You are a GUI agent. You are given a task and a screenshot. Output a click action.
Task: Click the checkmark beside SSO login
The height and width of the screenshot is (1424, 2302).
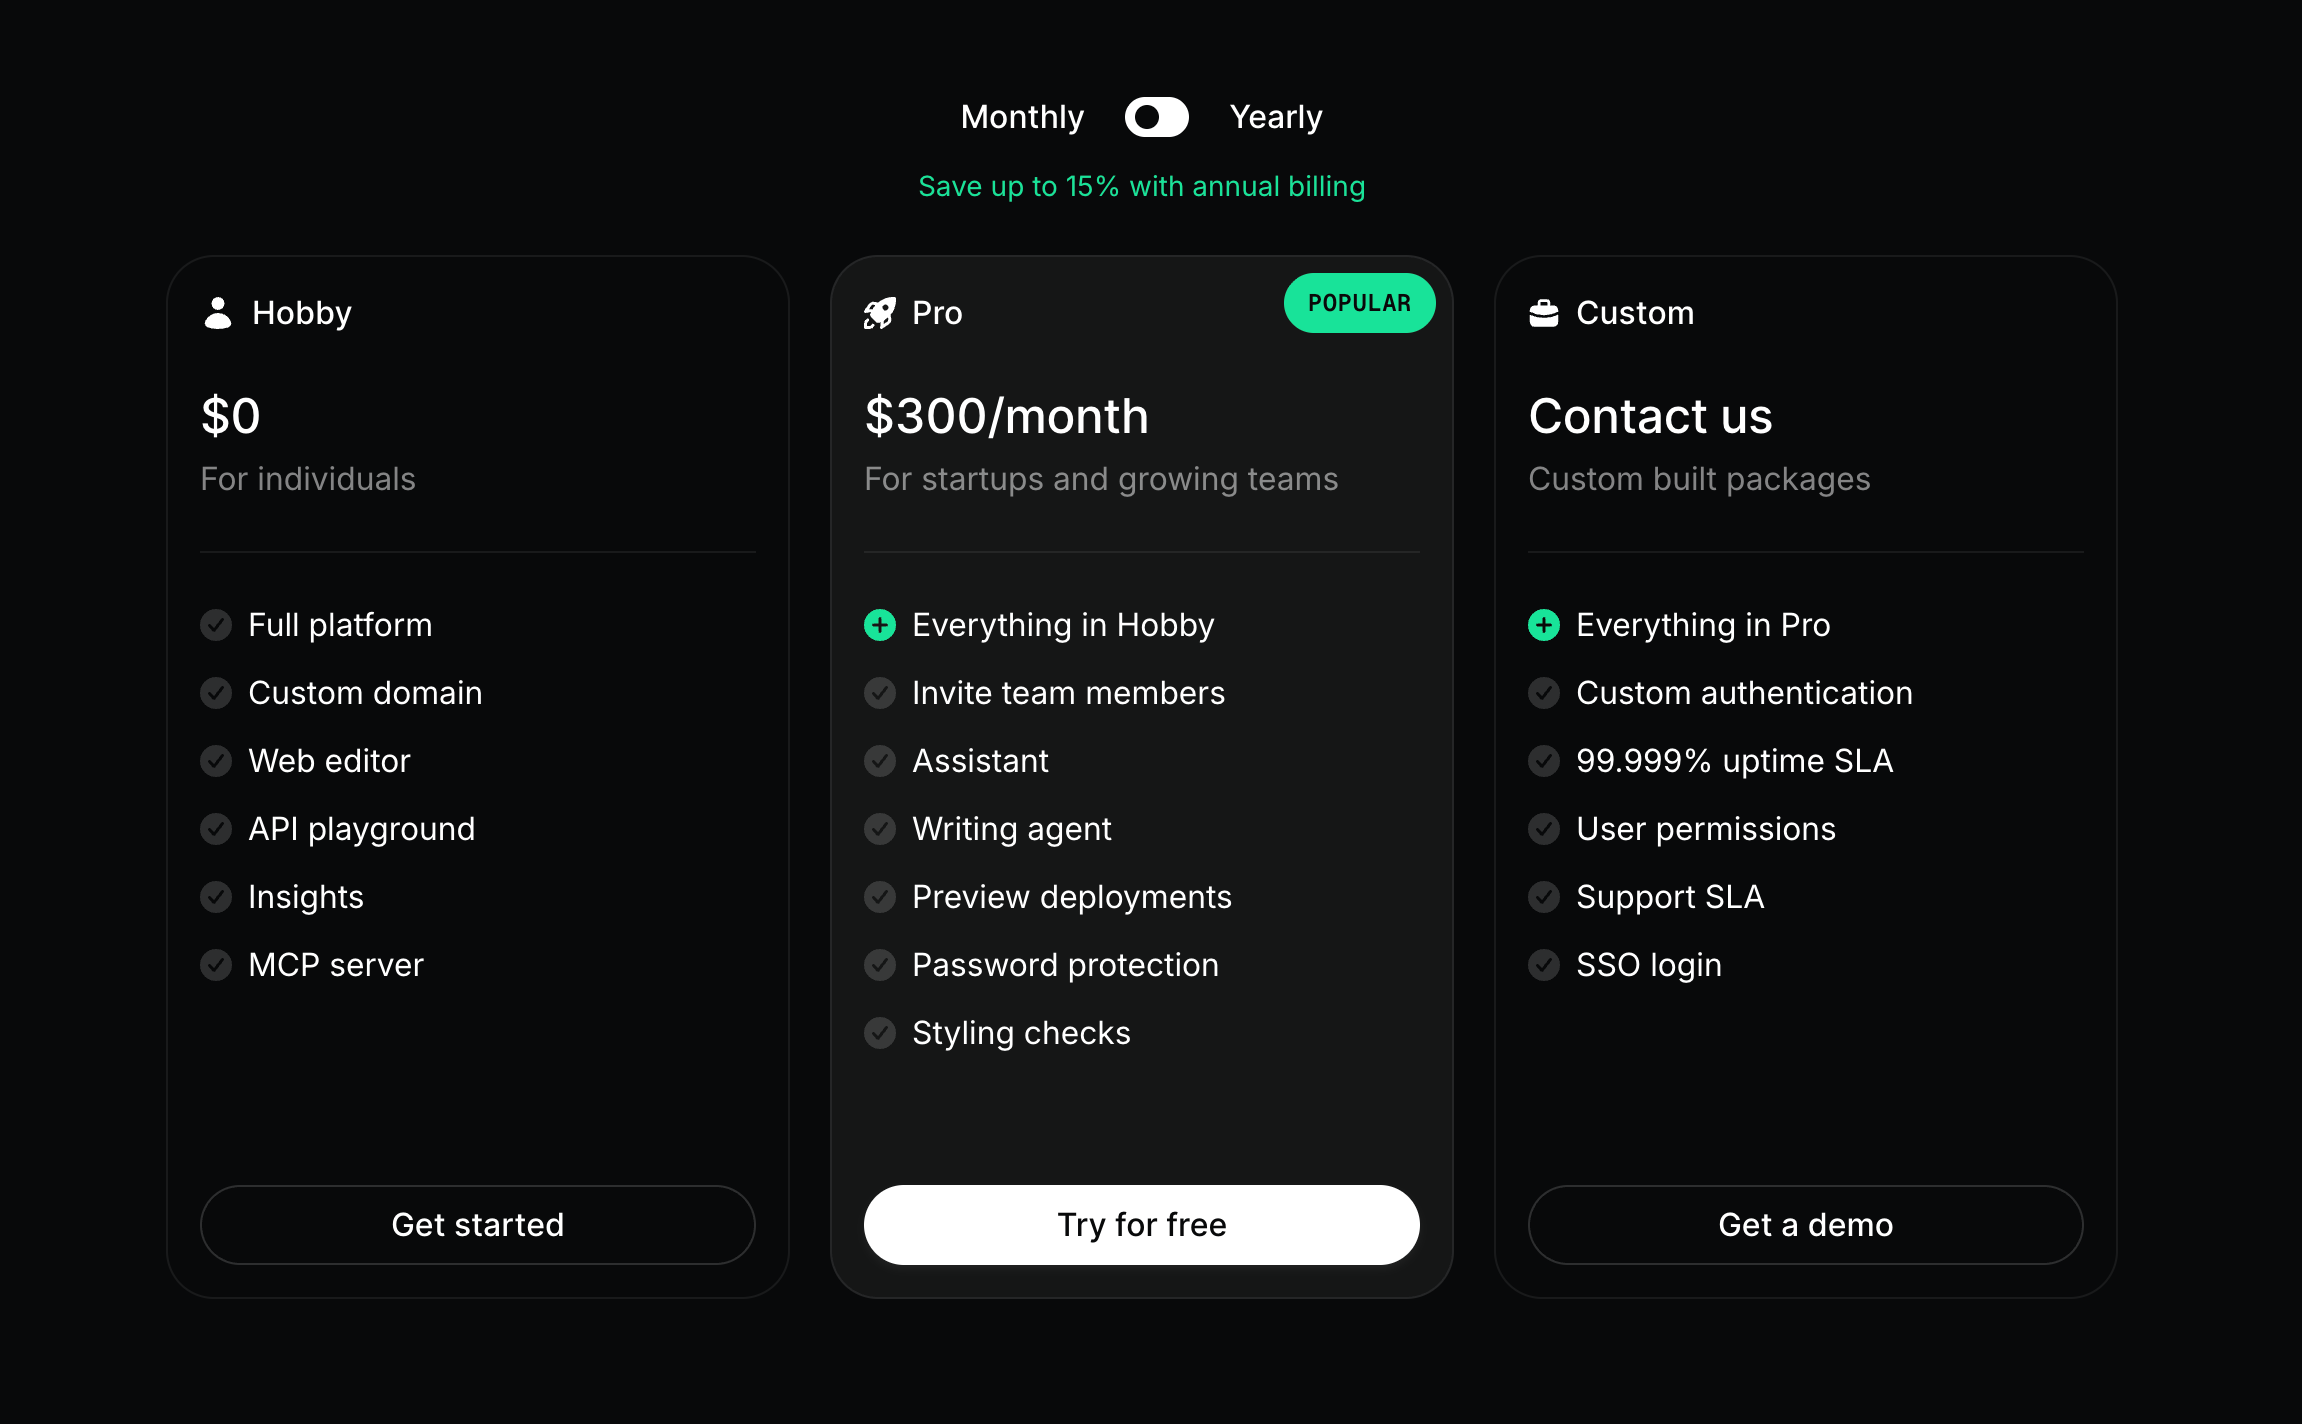(1544, 964)
